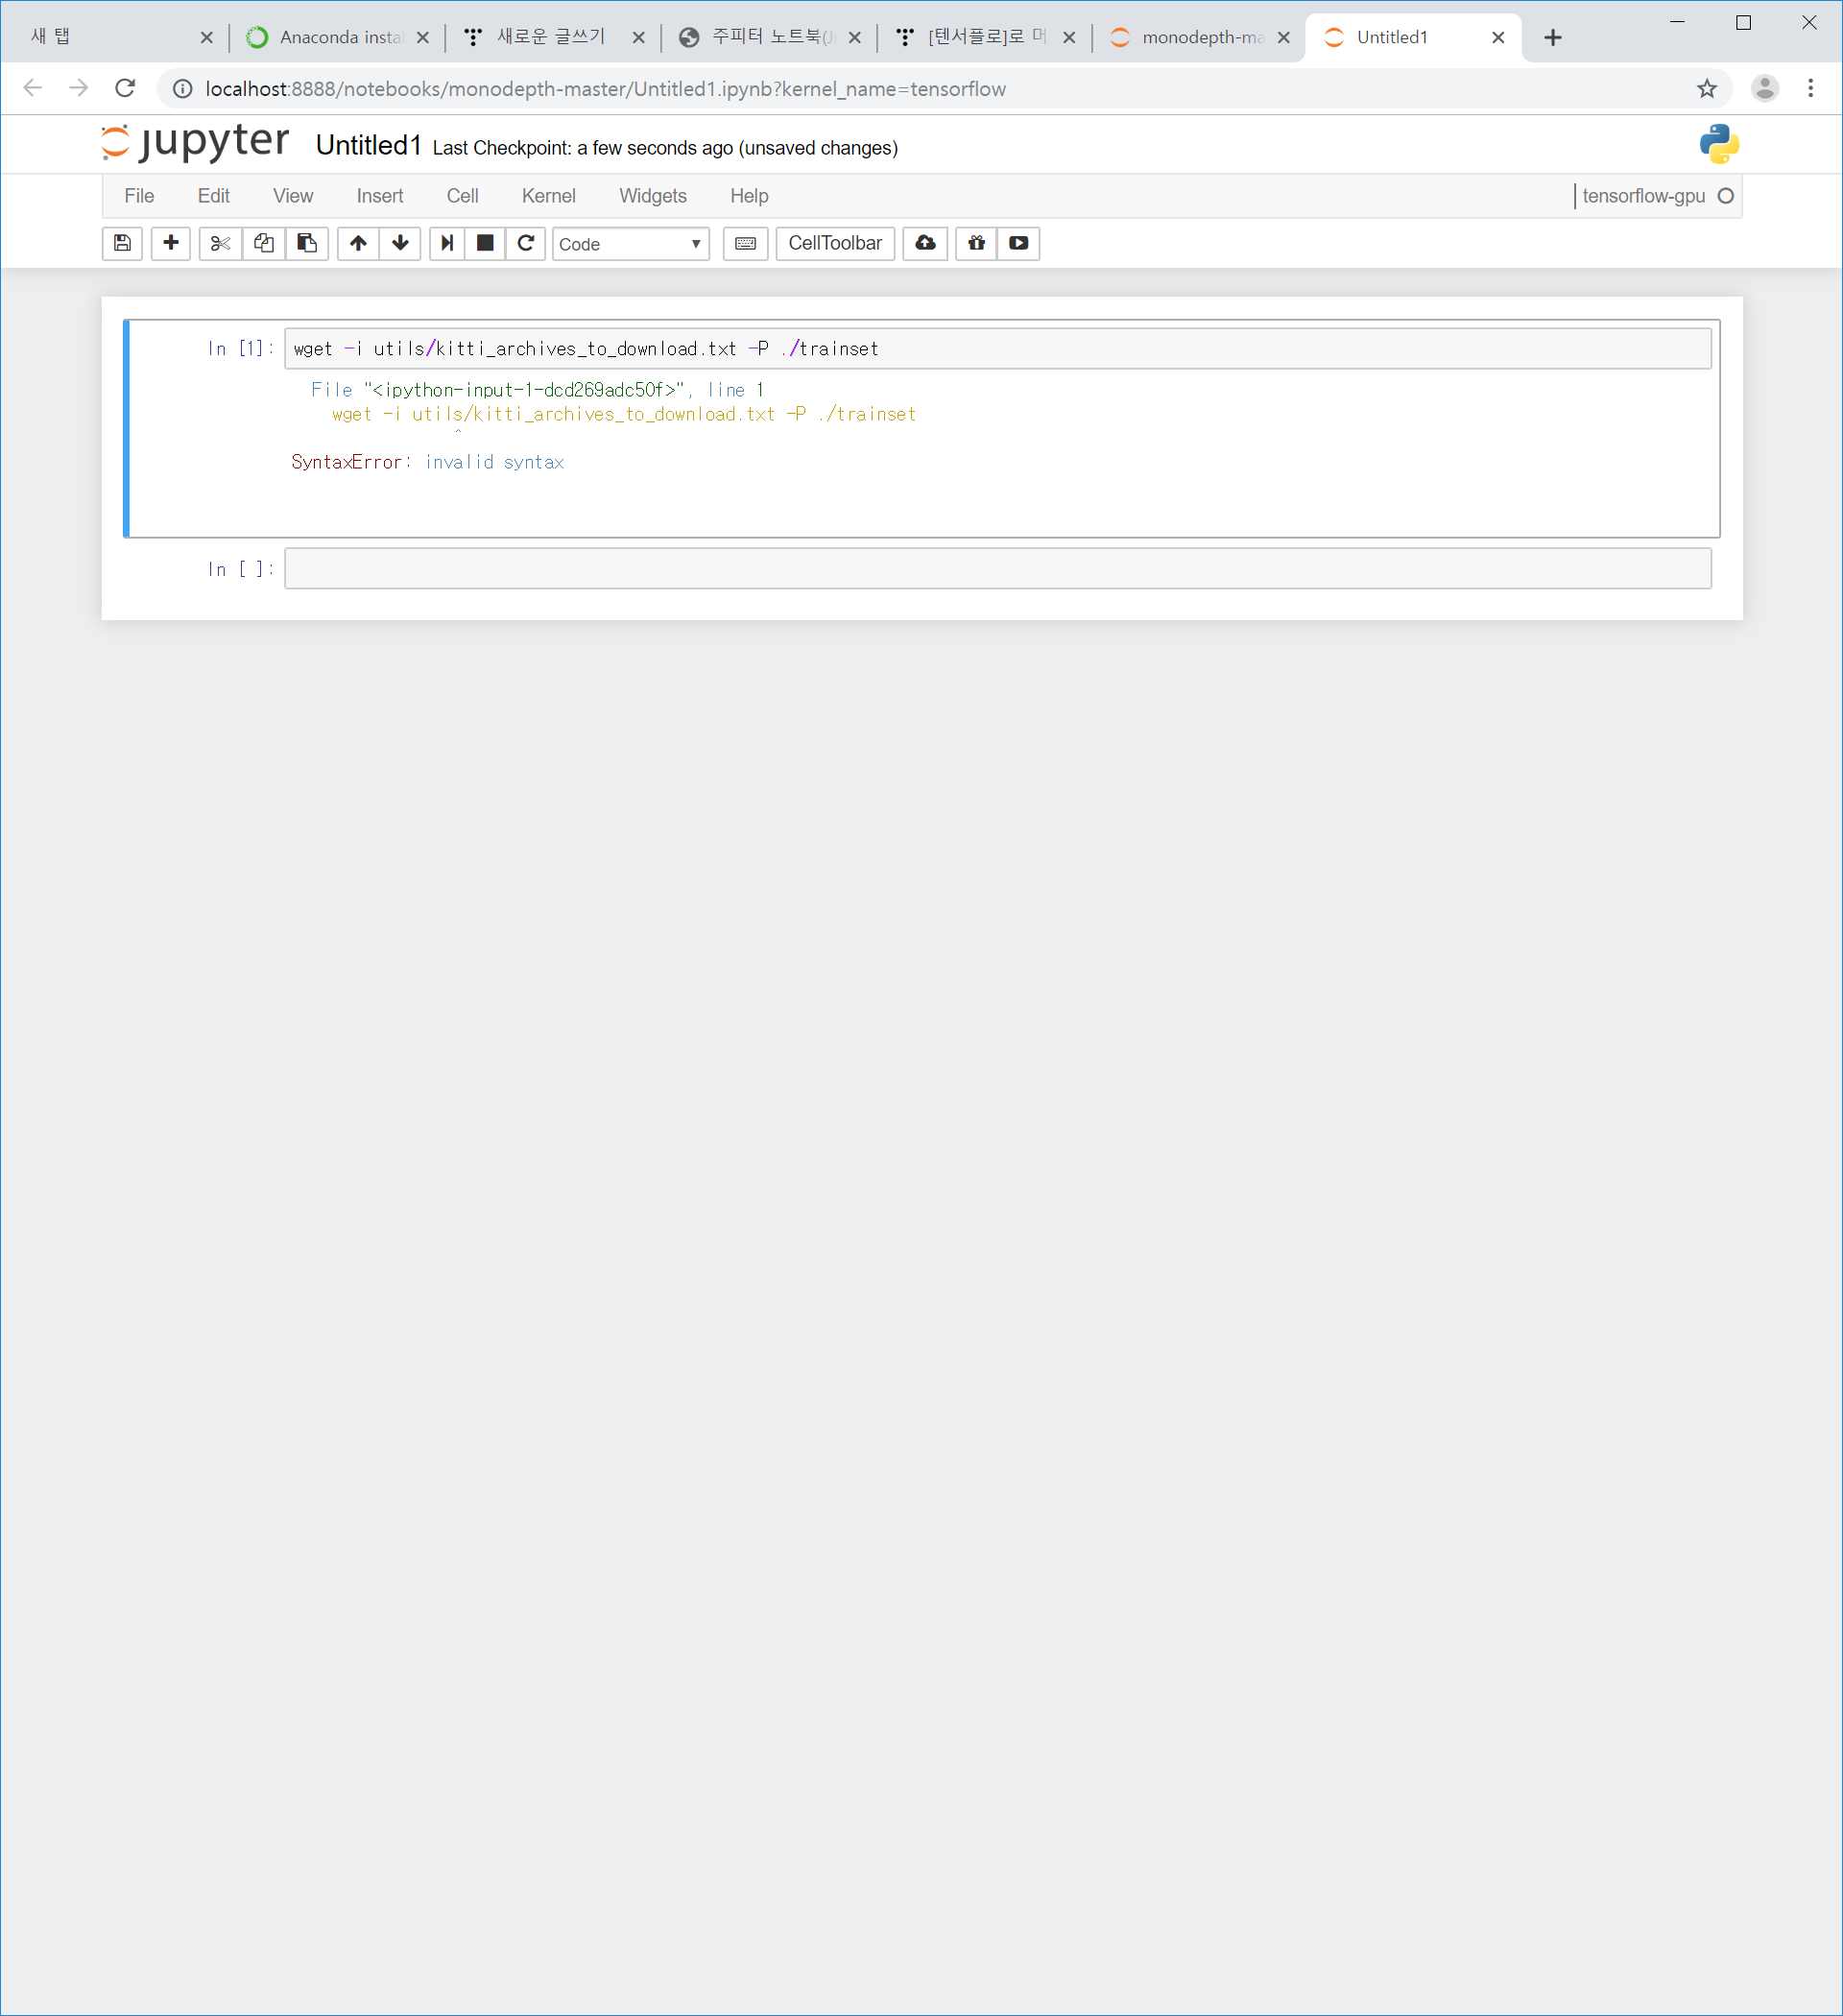Click the CellToolbar button
Viewport: 1843px width, 2016px height.
tap(834, 243)
